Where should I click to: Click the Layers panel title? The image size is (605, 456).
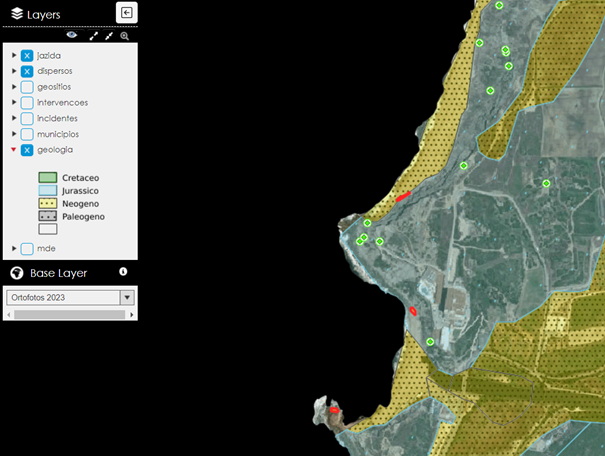point(44,15)
